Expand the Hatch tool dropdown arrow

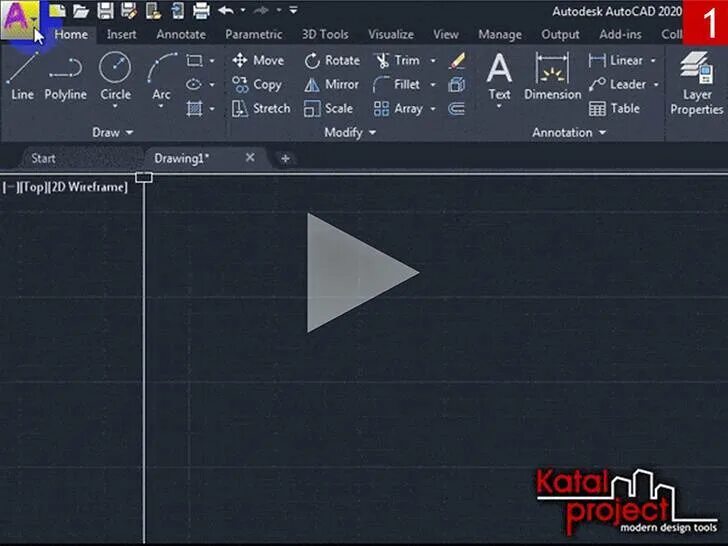pyautogui.click(x=212, y=109)
